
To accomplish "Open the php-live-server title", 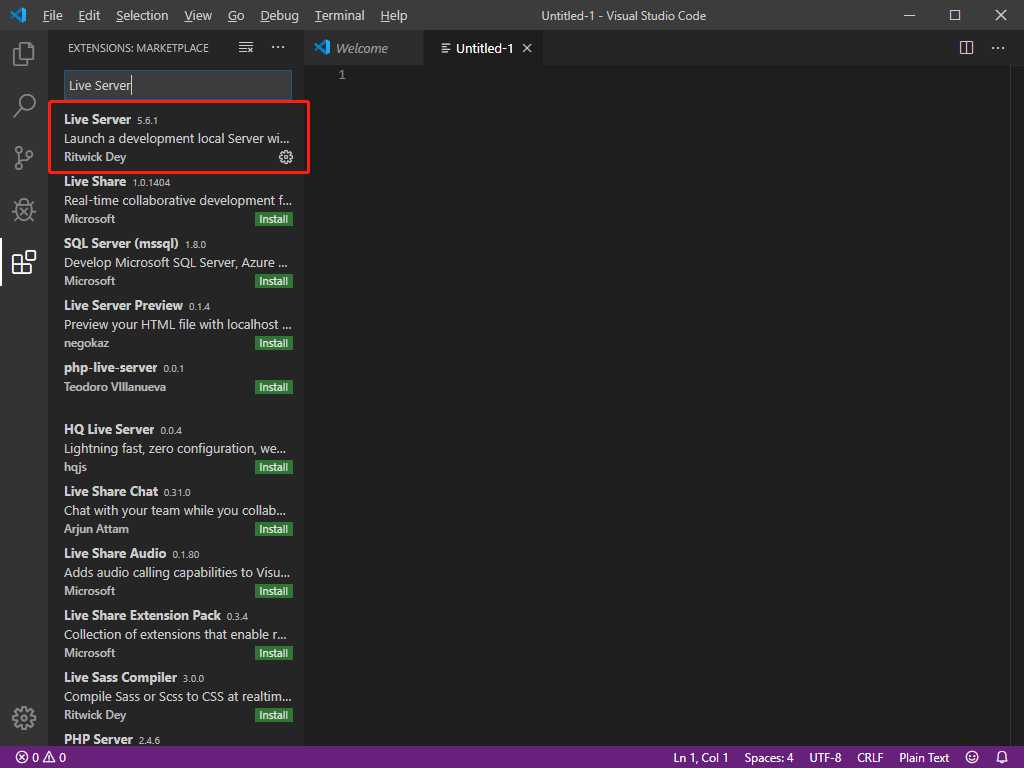I will [x=110, y=368].
